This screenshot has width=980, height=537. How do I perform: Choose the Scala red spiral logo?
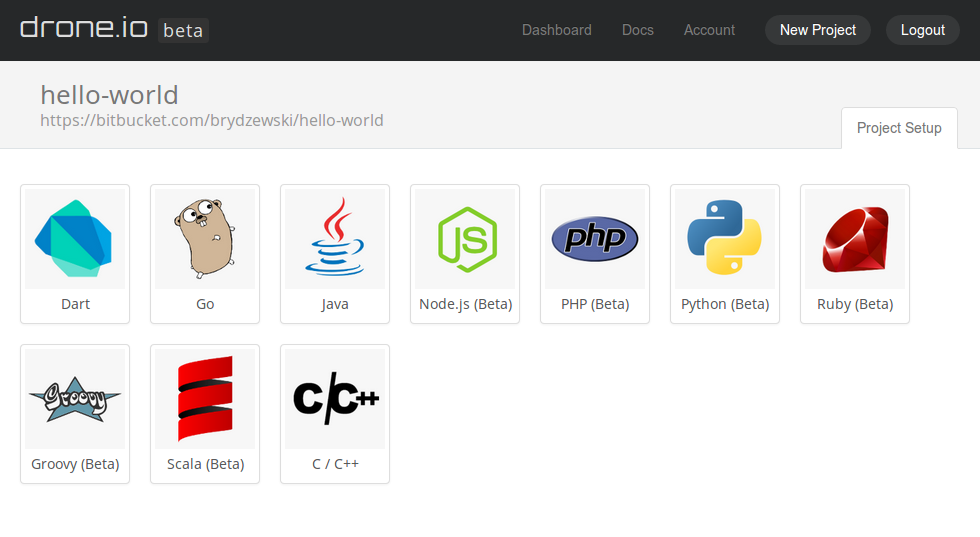tap(205, 399)
